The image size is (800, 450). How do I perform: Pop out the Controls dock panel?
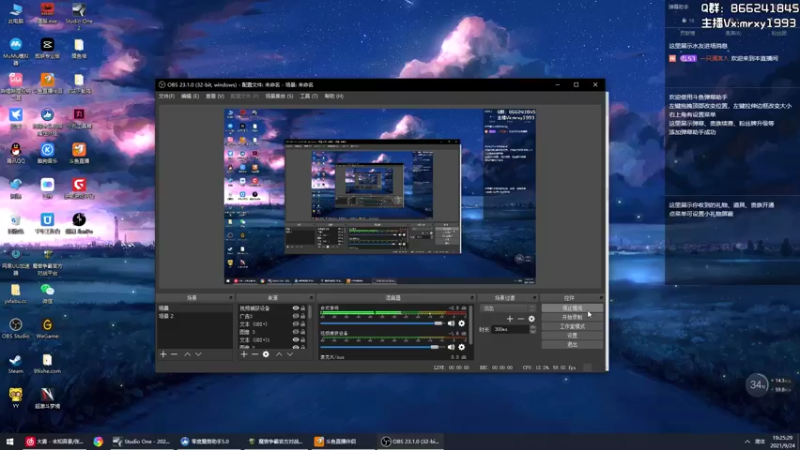pyautogui.click(x=601, y=297)
